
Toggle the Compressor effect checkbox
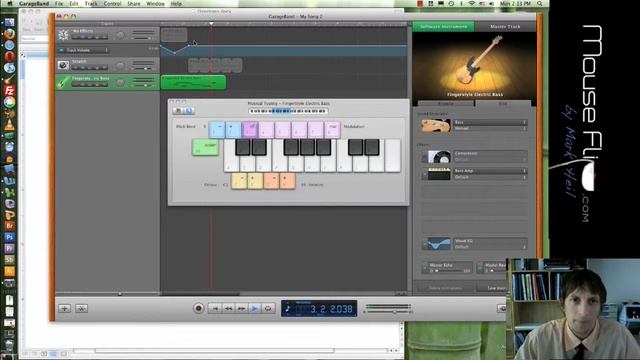424,157
